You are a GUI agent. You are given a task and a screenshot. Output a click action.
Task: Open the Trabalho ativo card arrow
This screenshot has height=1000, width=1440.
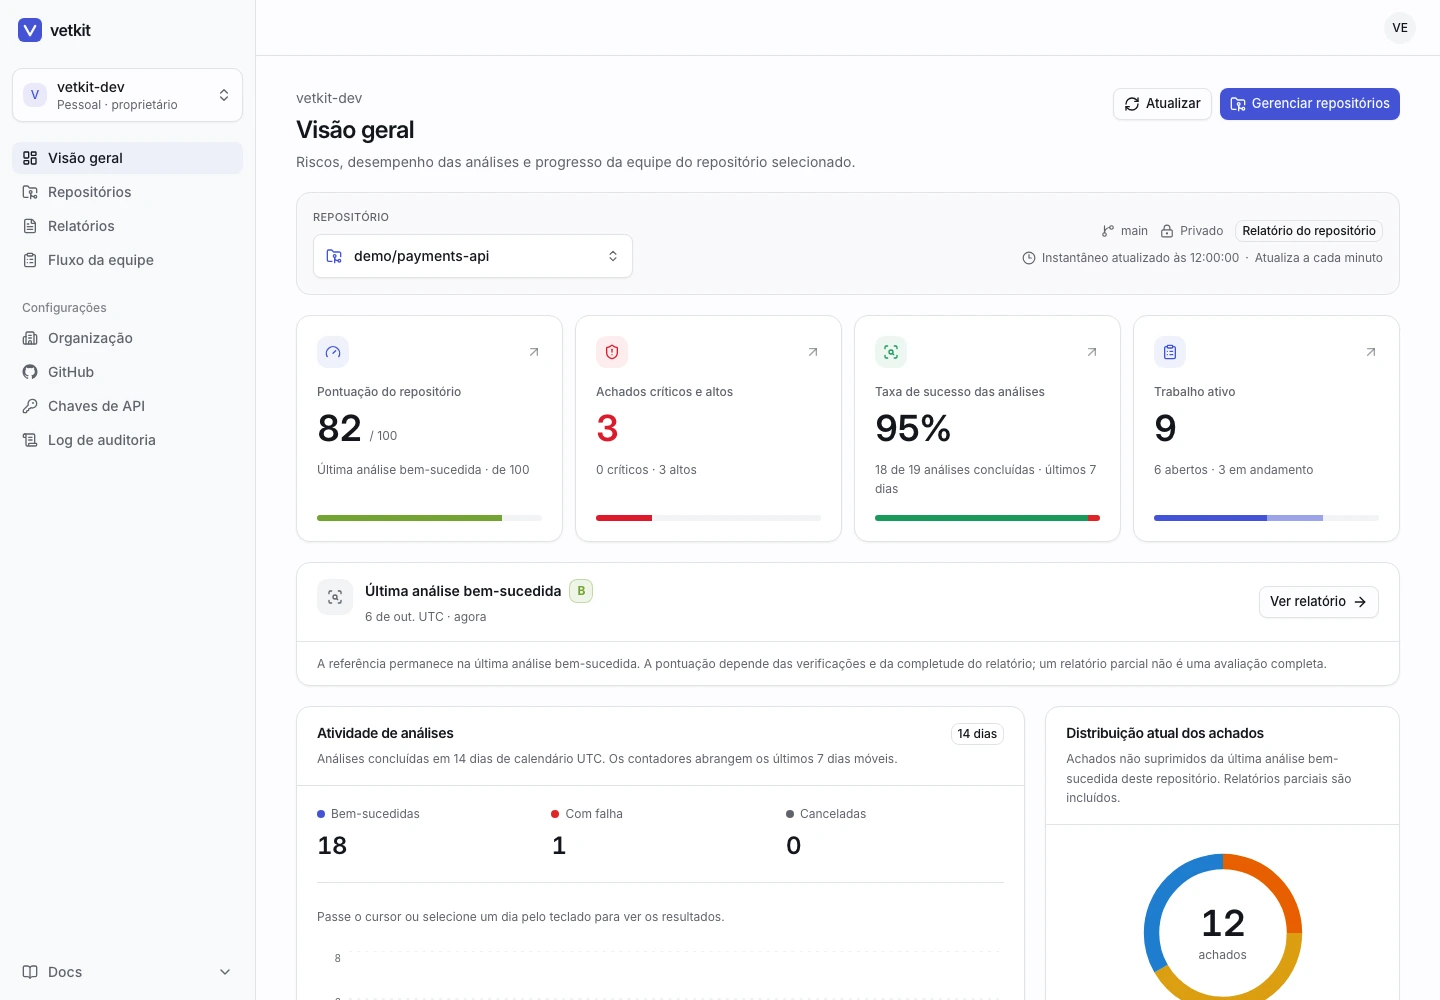(x=1371, y=352)
